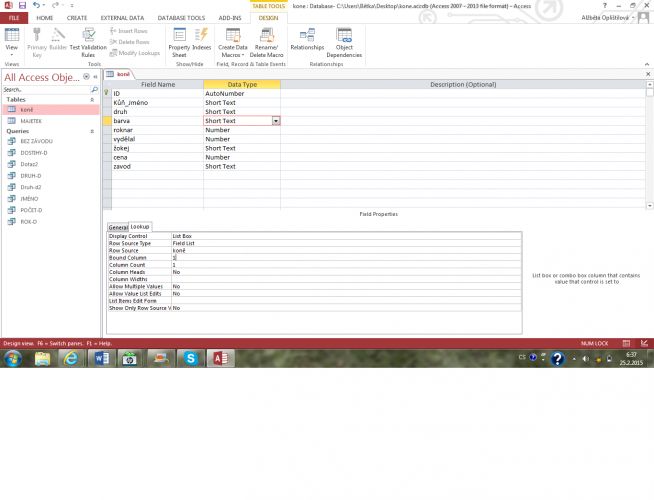
Task: Open the FILE tab
Action: tap(14, 18)
